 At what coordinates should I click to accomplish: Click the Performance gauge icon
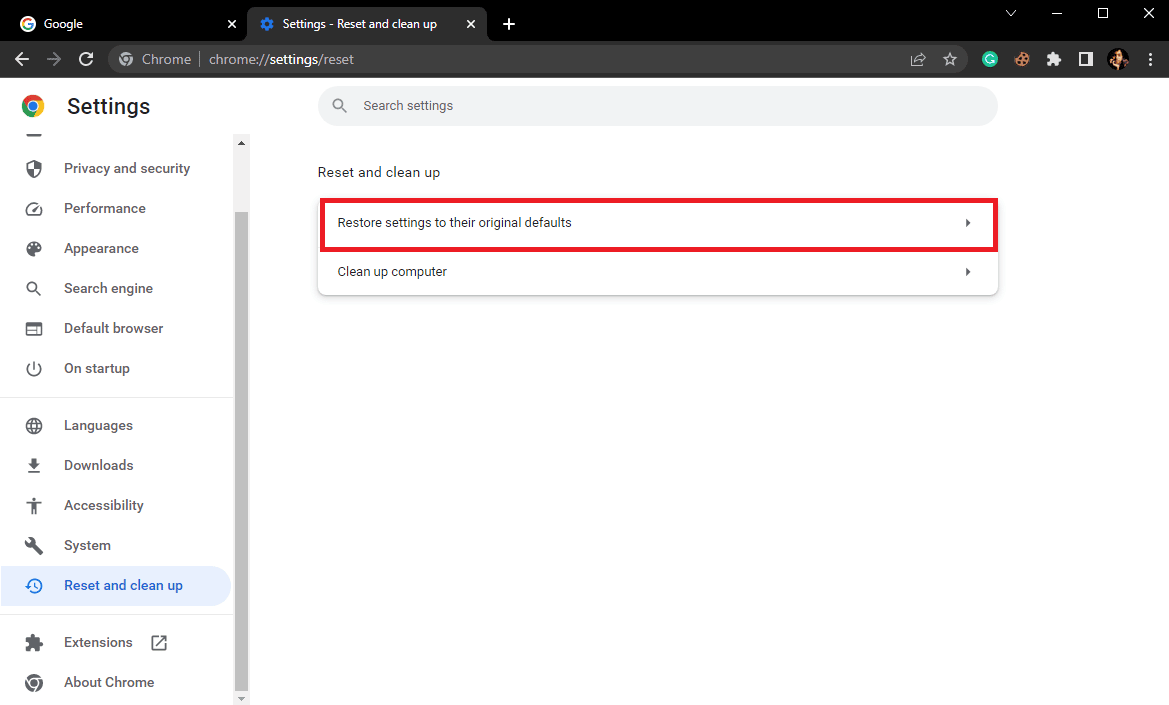(34, 209)
